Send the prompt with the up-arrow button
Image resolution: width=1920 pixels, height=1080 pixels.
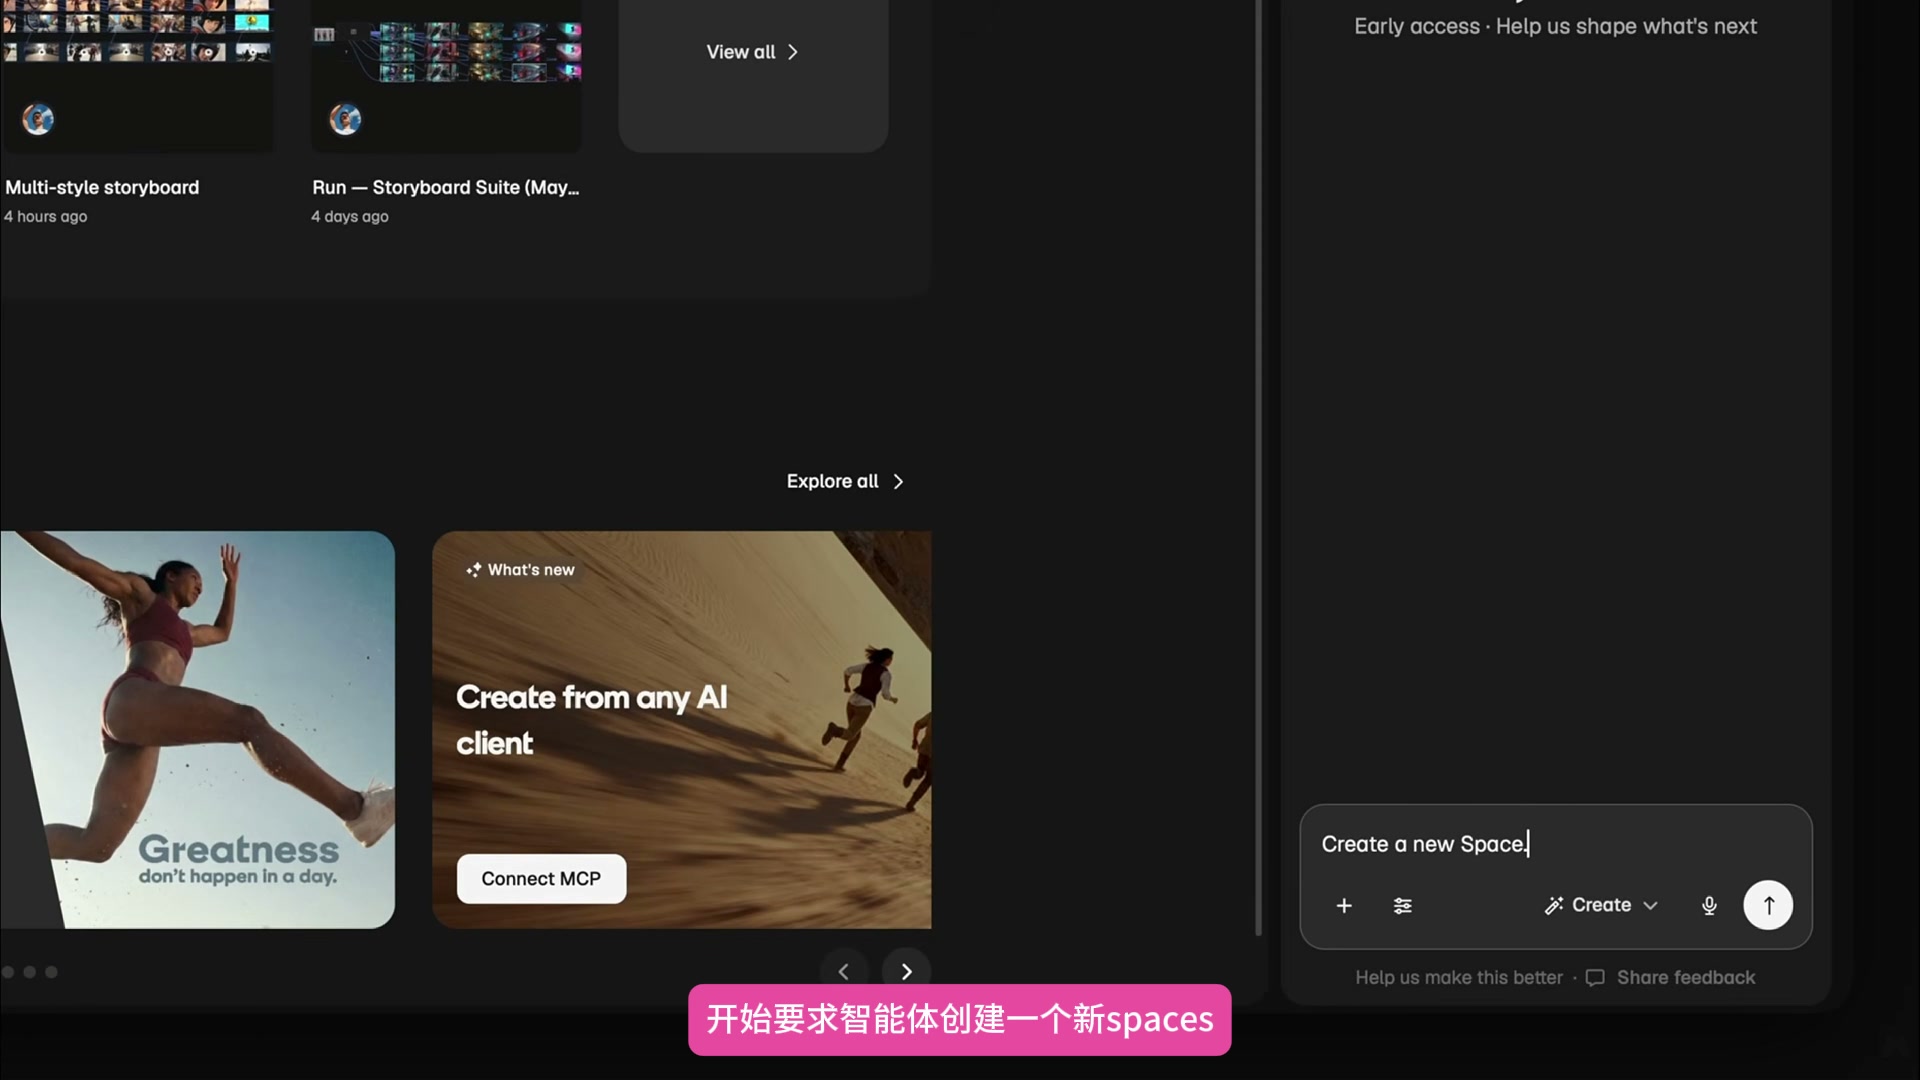[x=1768, y=905]
